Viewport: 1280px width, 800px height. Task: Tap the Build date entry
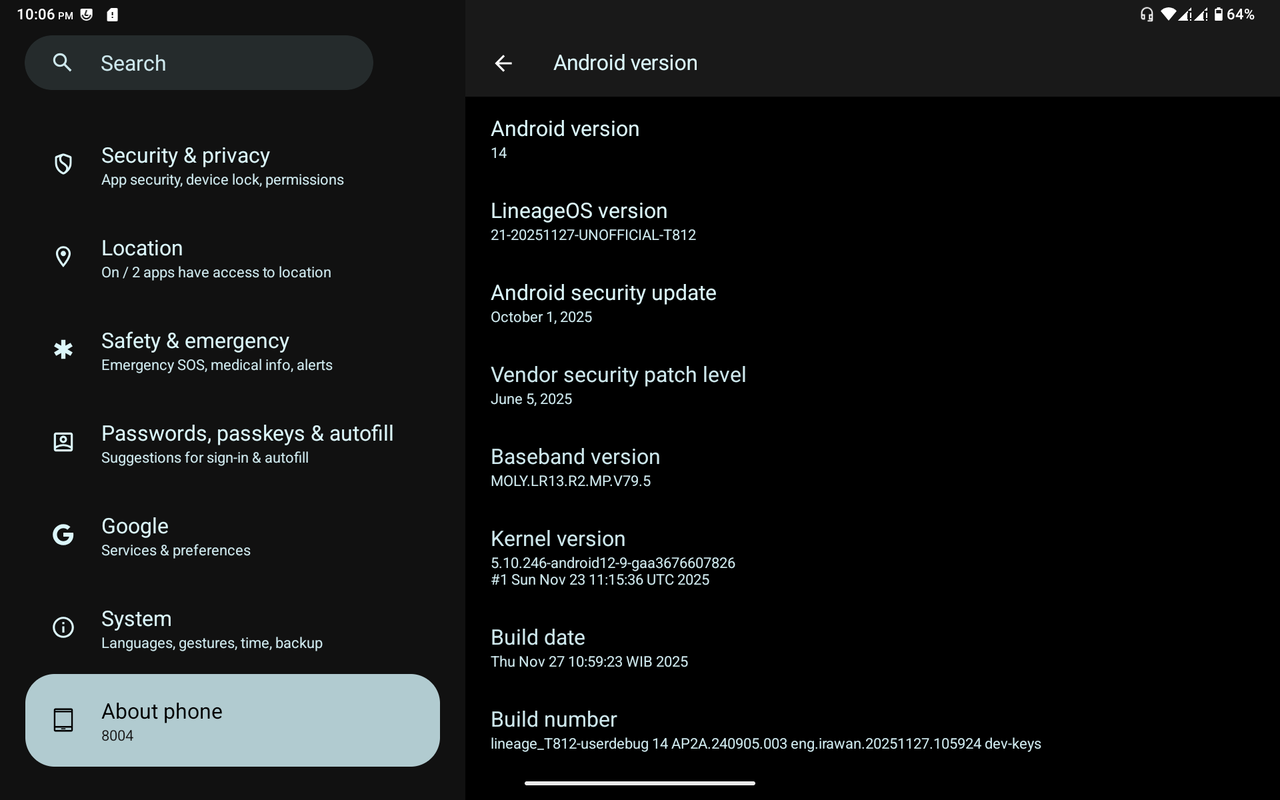(x=872, y=648)
